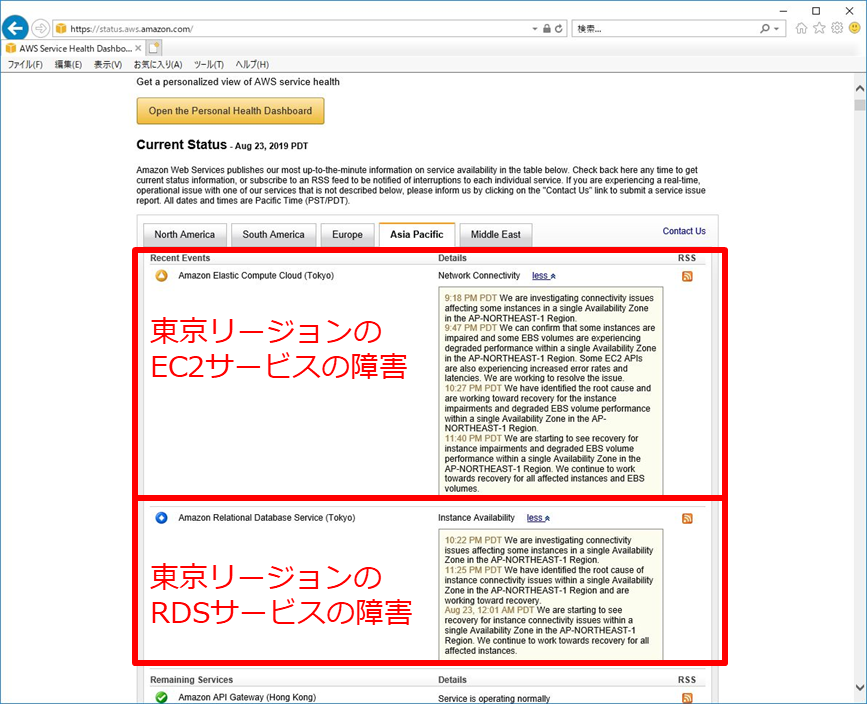Open the ツール(T) menu
The height and width of the screenshot is (704, 867).
click(x=208, y=65)
